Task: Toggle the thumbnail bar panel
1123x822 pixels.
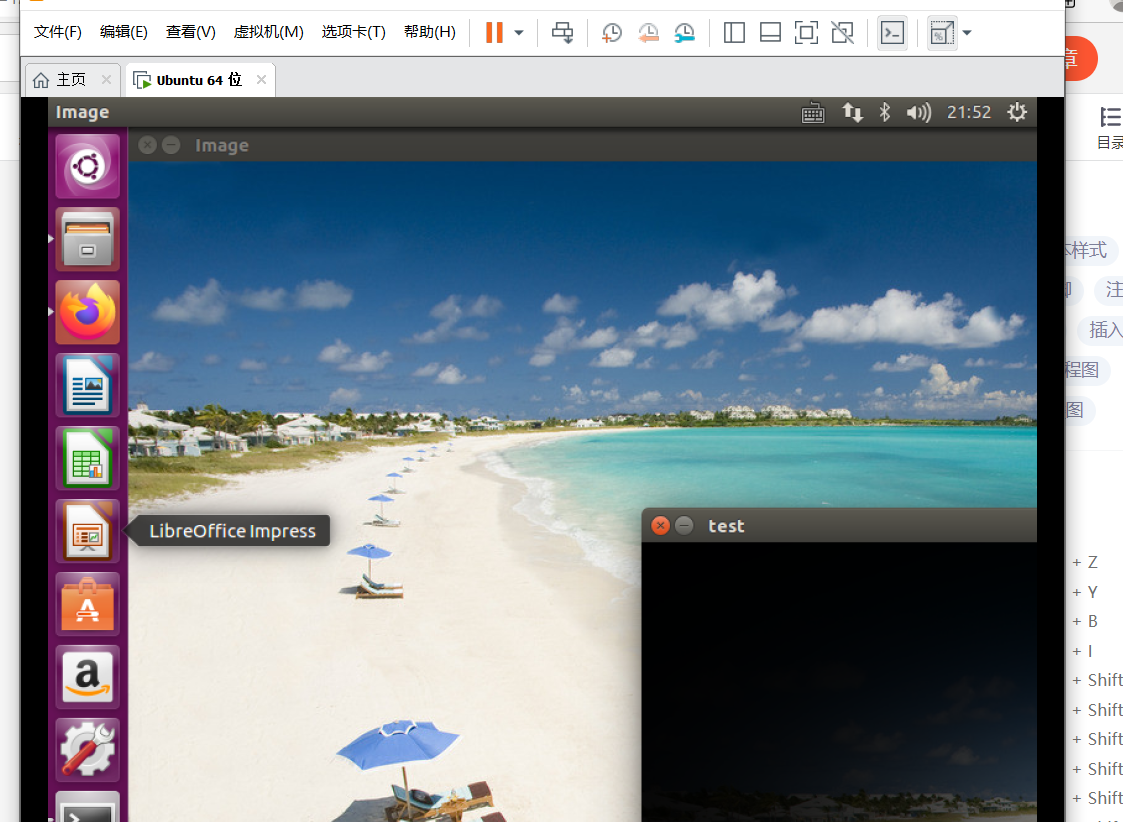Action: coord(770,32)
